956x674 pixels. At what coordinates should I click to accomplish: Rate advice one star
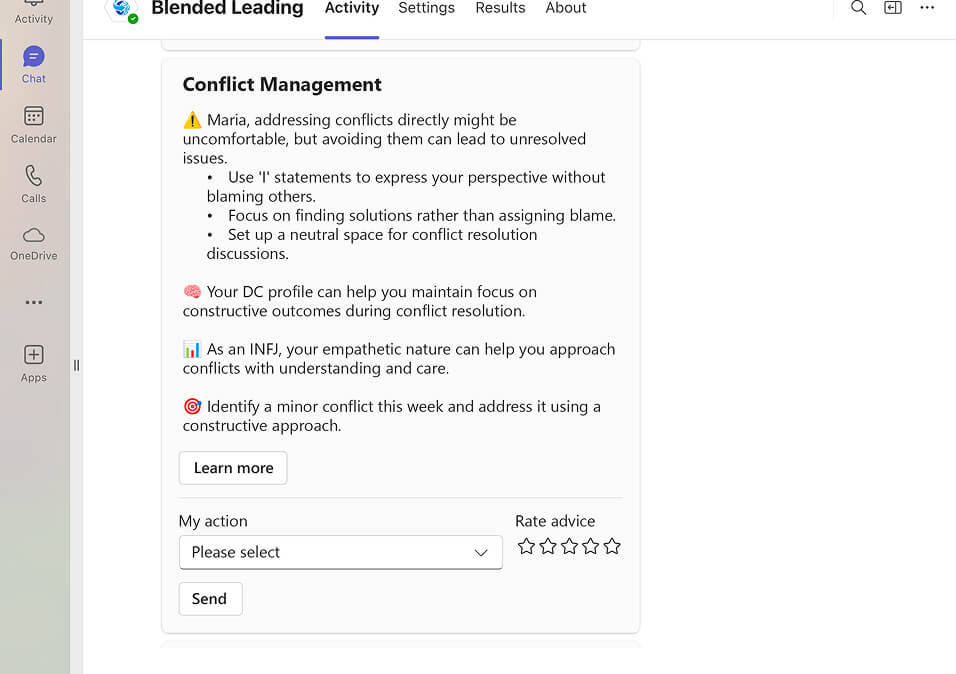pyautogui.click(x=526, y=546)
